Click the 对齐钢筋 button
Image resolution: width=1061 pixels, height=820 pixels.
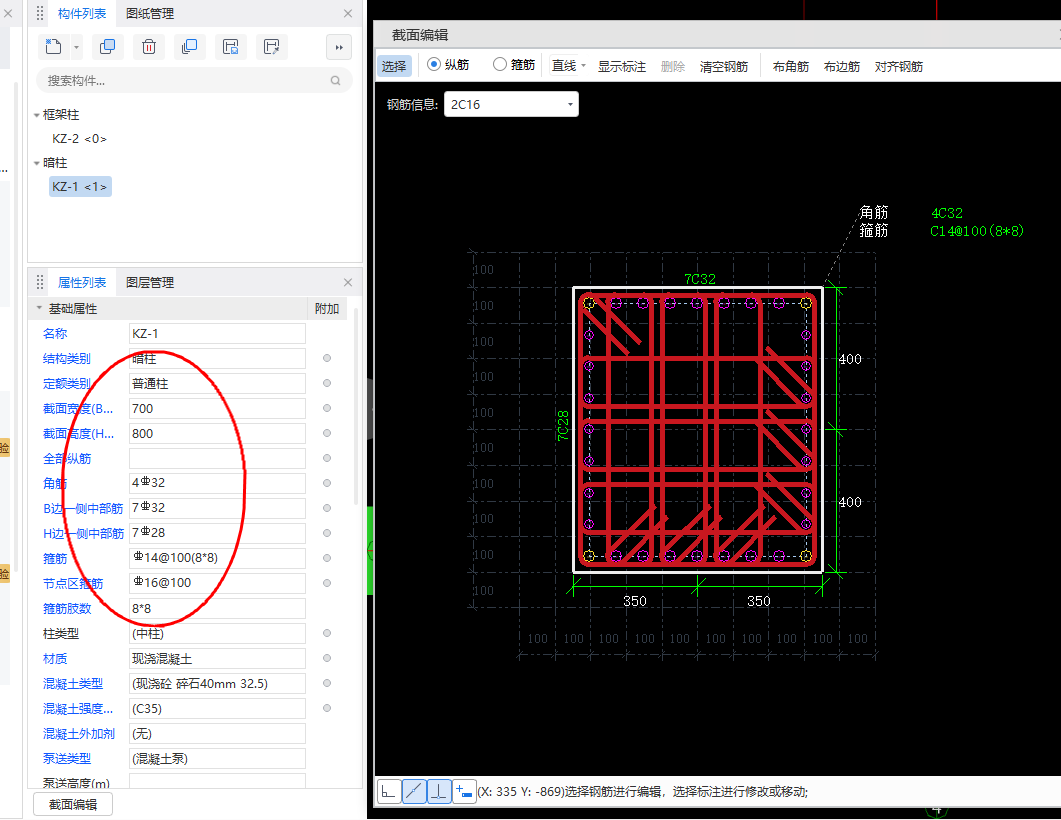[x=899, y=66]
